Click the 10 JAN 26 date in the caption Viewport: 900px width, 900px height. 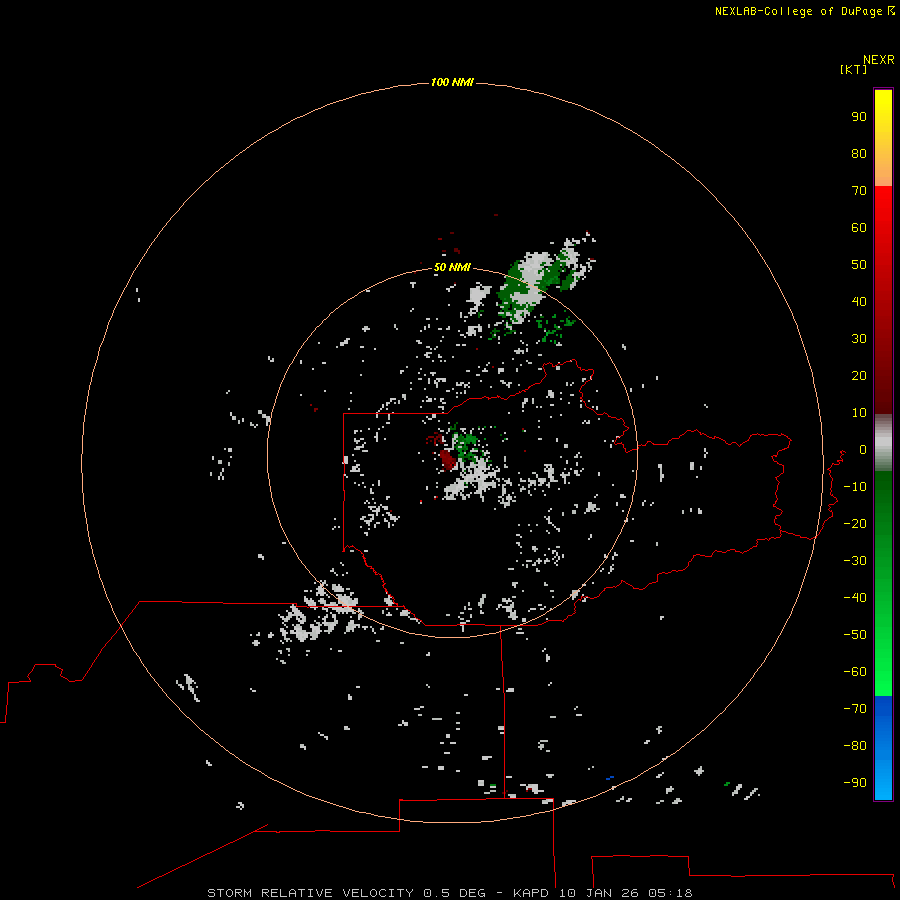pyautogui.click(x=599, y=893)
